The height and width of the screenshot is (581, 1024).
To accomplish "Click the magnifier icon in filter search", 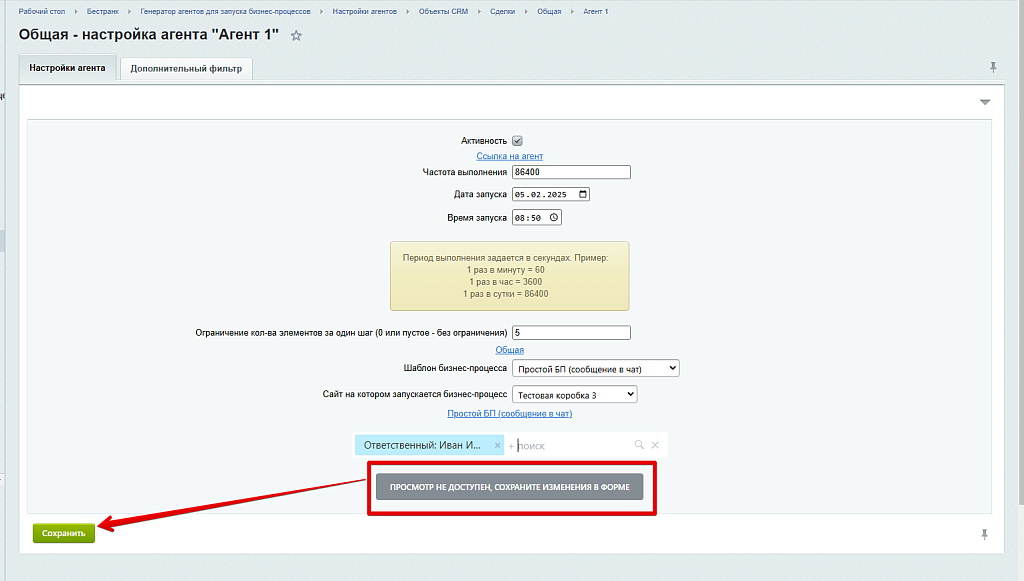I will [639, 445].
